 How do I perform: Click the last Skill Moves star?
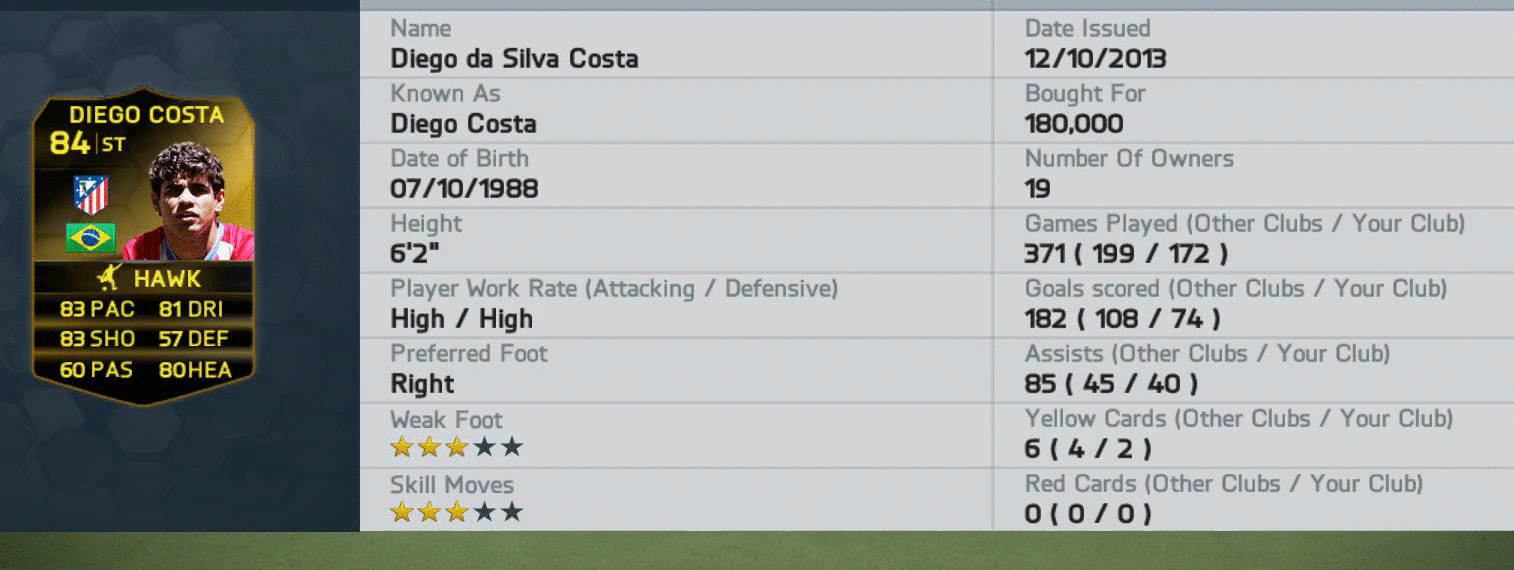(x=512, y=512)
